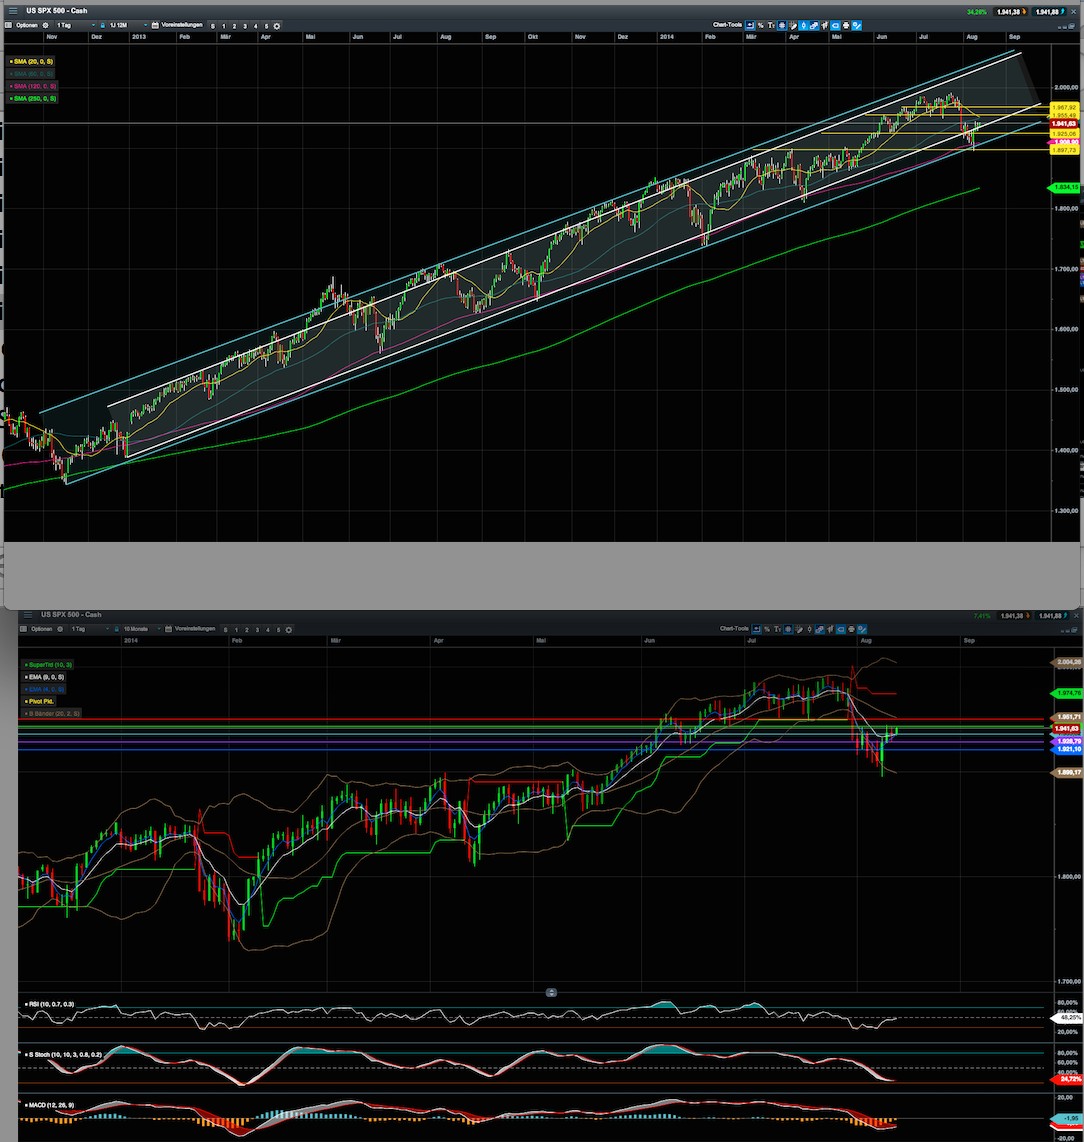Click the S Stoch indicator label
The width and height of the screenshot is (1084, 1142).
coord(64,1055)
